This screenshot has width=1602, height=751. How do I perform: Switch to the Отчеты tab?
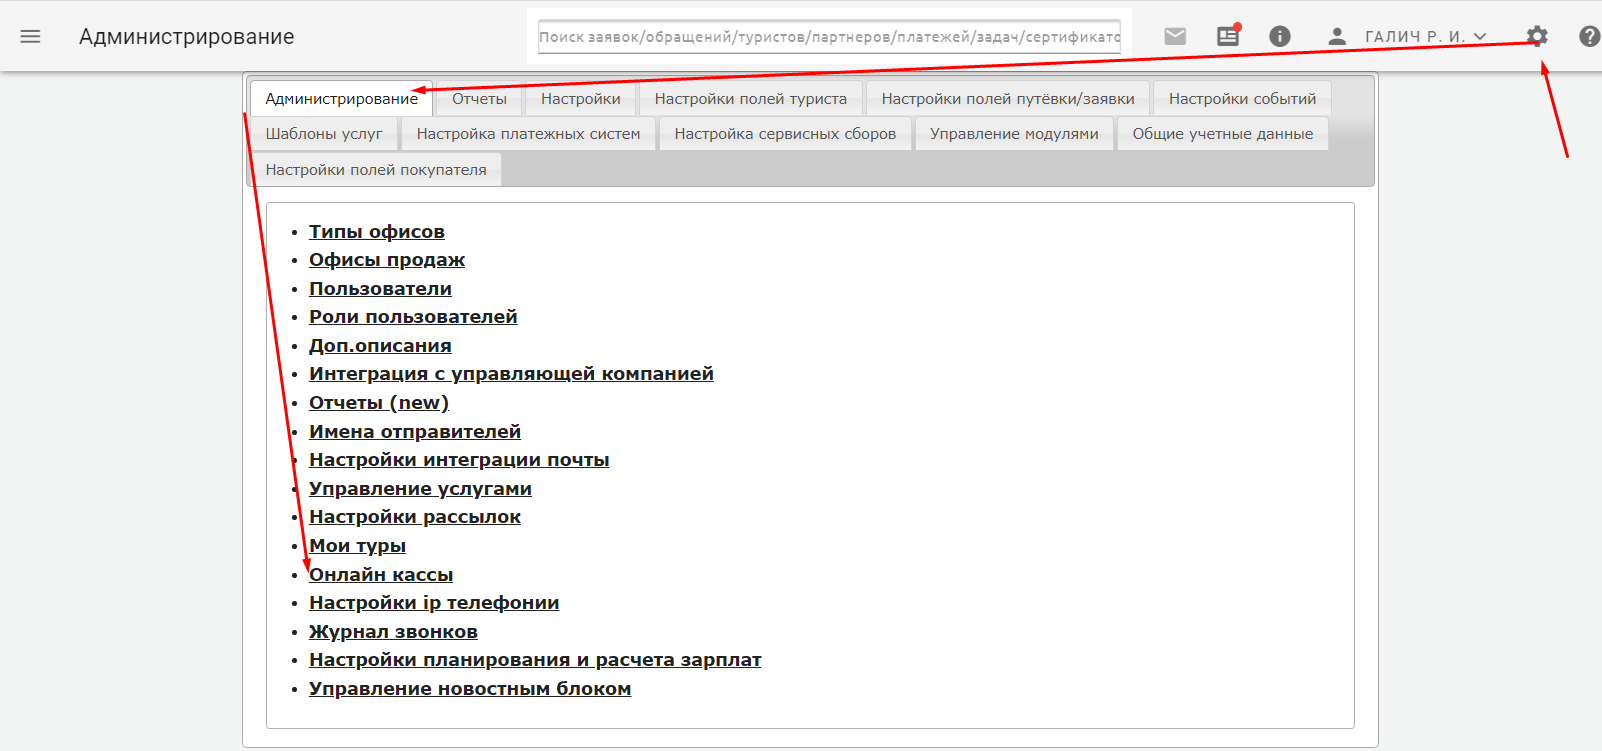coord(479,99)
